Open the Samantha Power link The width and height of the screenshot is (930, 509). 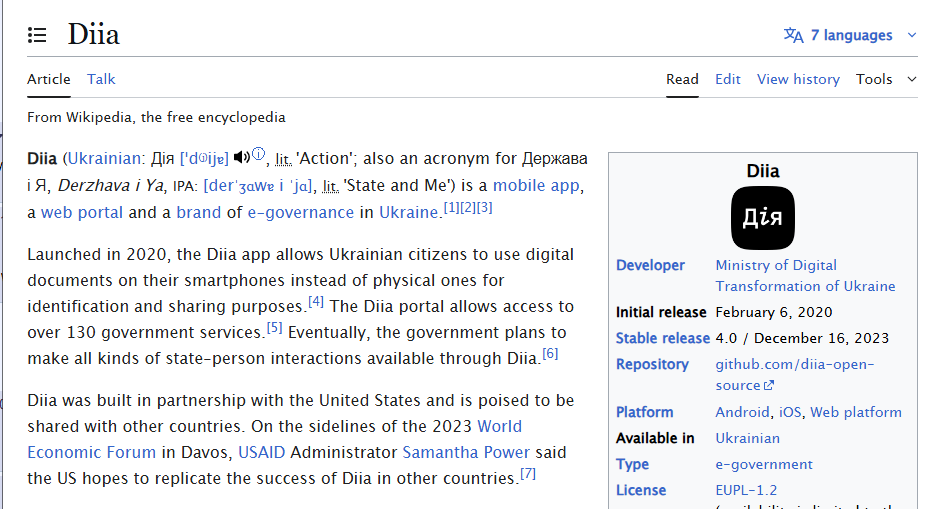(466, 453)
